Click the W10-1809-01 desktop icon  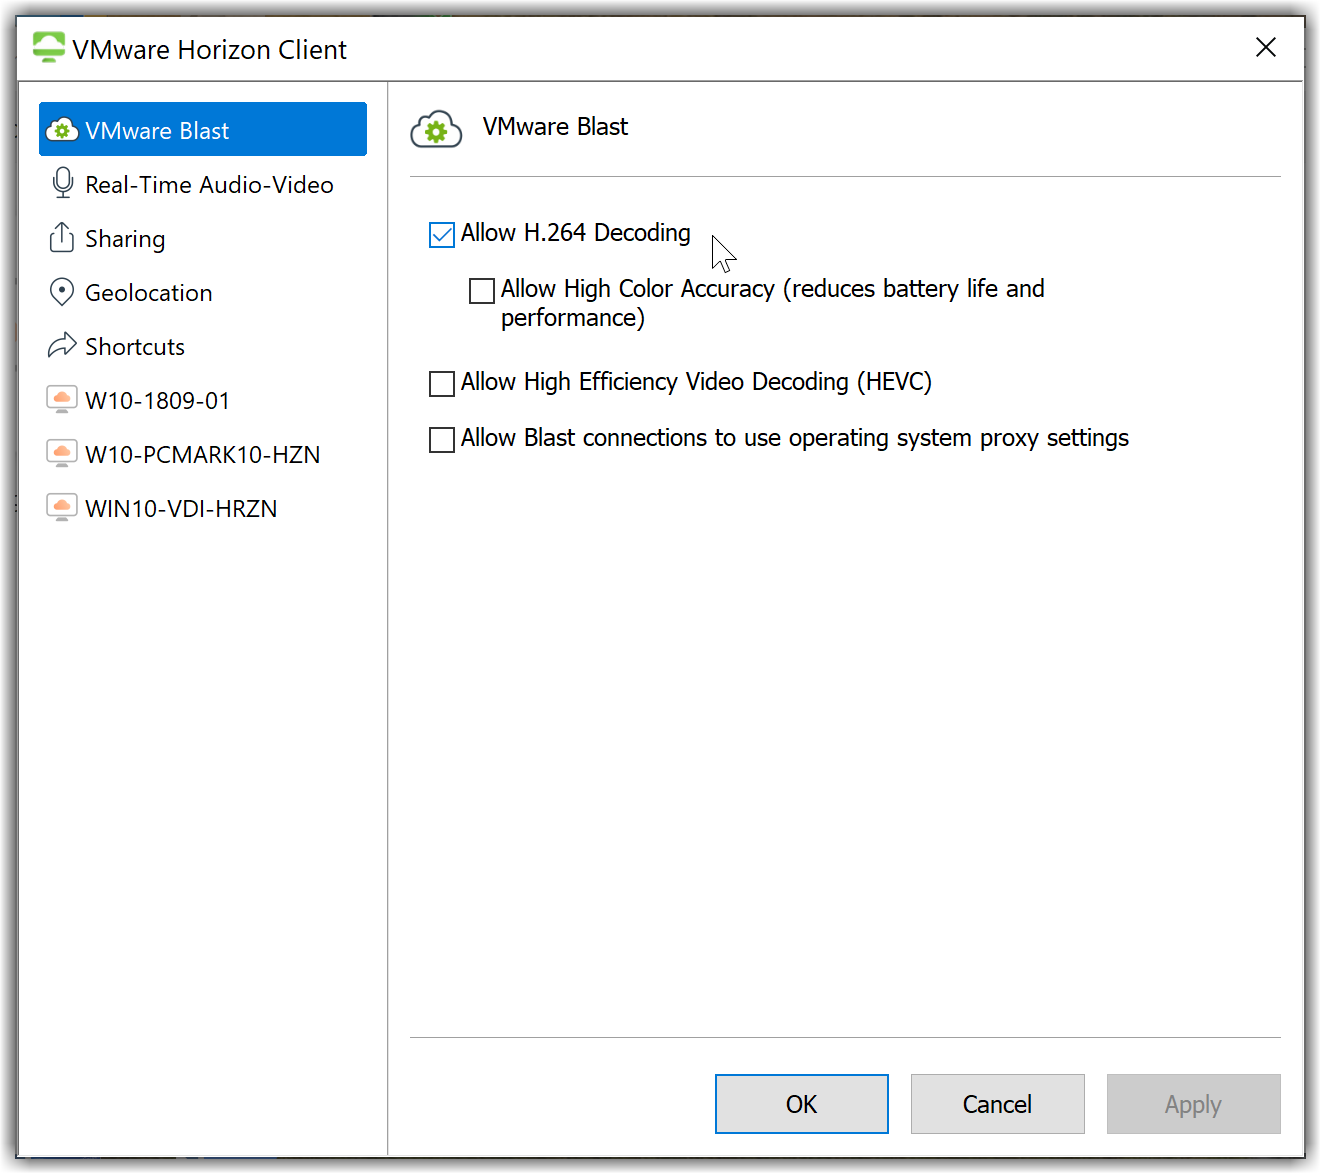62,400
